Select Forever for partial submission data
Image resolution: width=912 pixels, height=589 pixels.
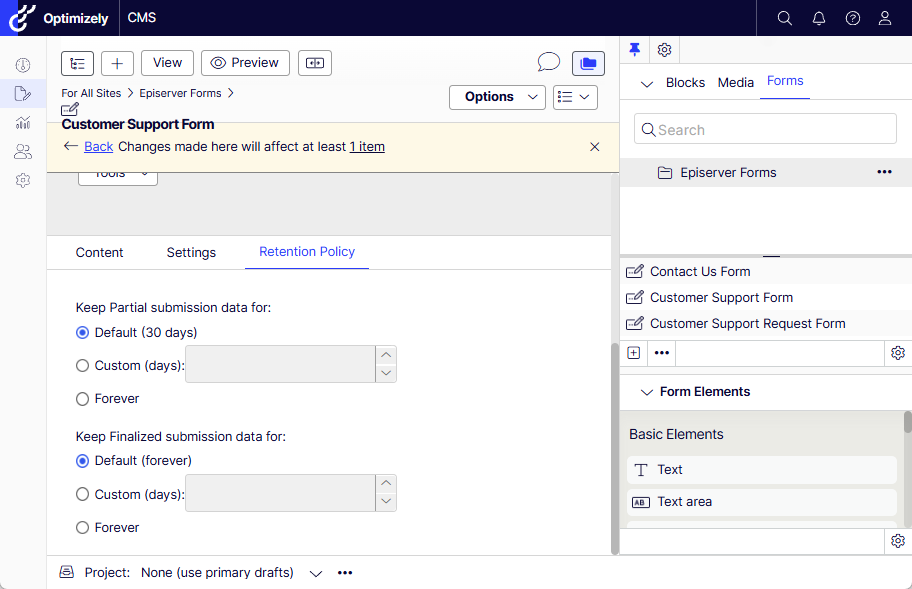83,399
